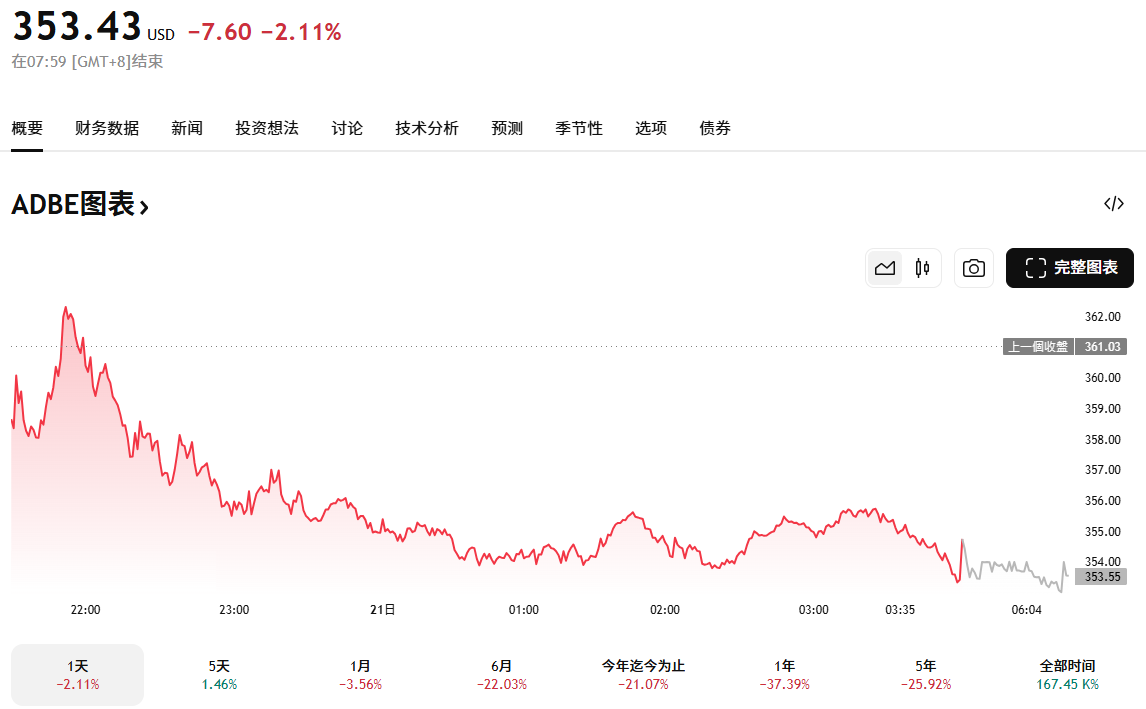This screenshot has width=1146, height=709.
Task: Open the 季节性 tab
Action: click(579, 129)
